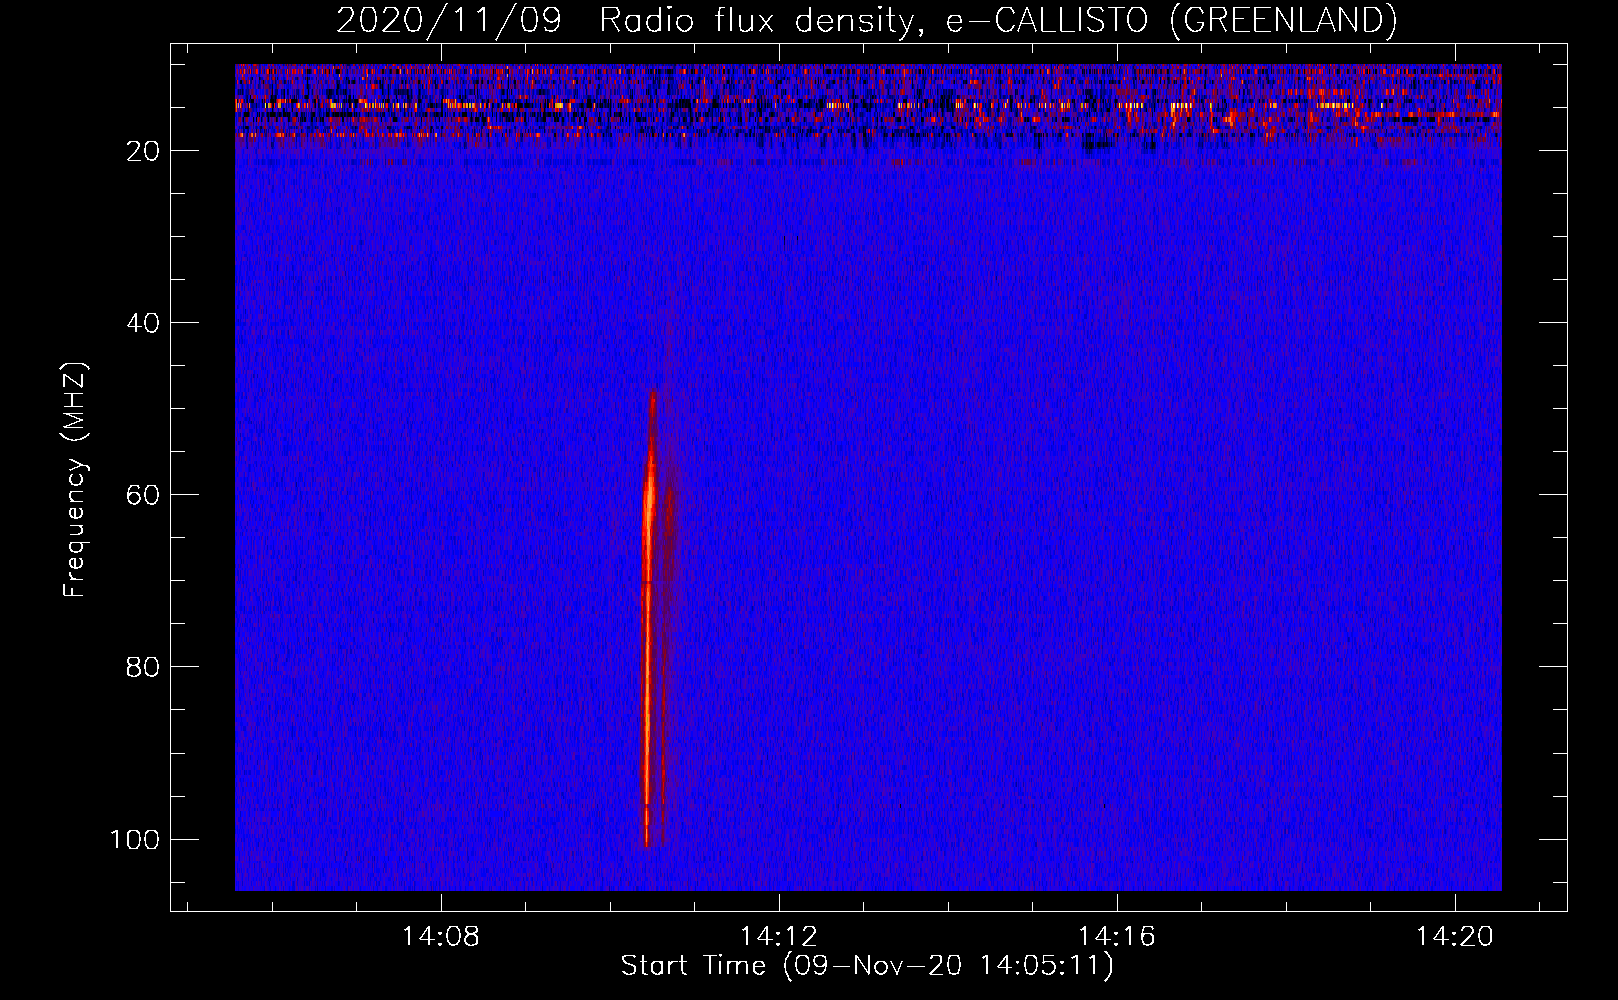Viewport: 1618px width, 1000px height.
Task: Select the 20 MHz frequency tick label
Action: coord(143,151)
